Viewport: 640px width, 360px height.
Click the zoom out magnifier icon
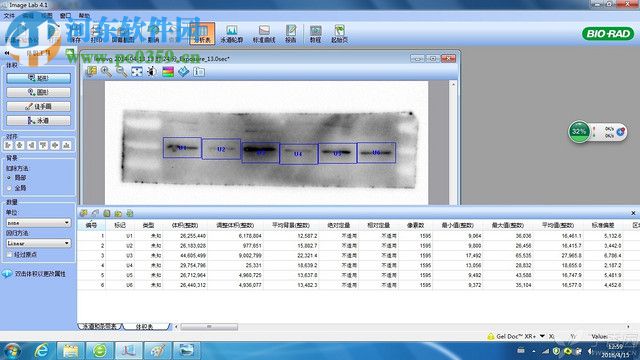tap(122, 71)
